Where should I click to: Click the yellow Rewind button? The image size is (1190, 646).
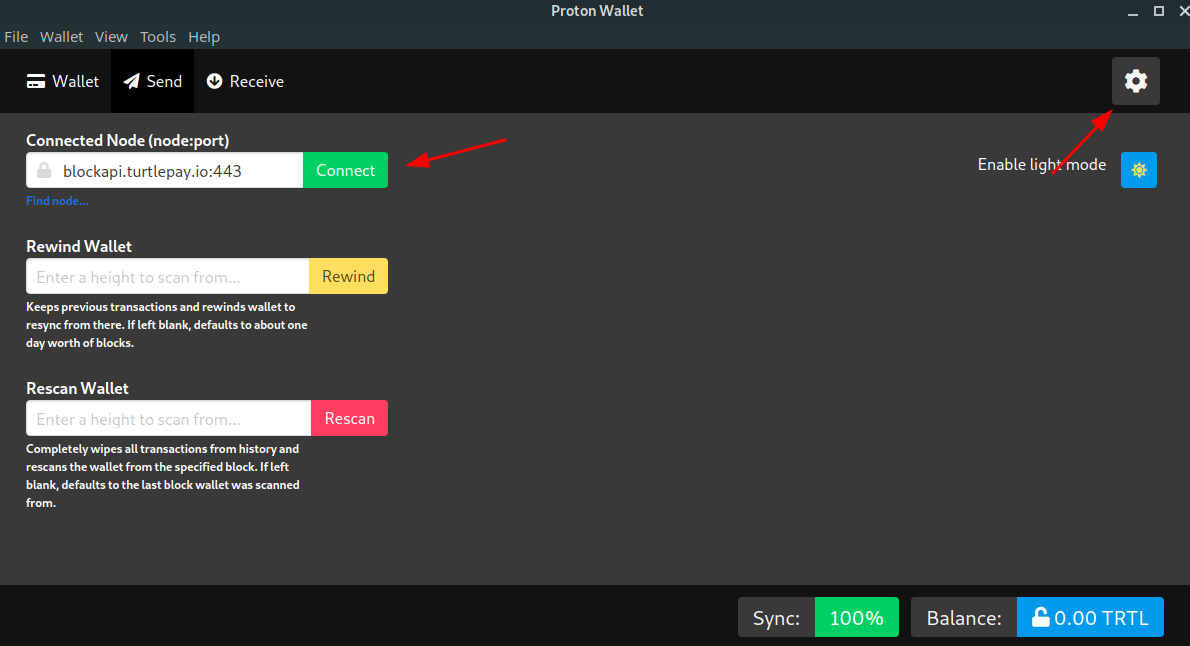[x=348, y=276]
